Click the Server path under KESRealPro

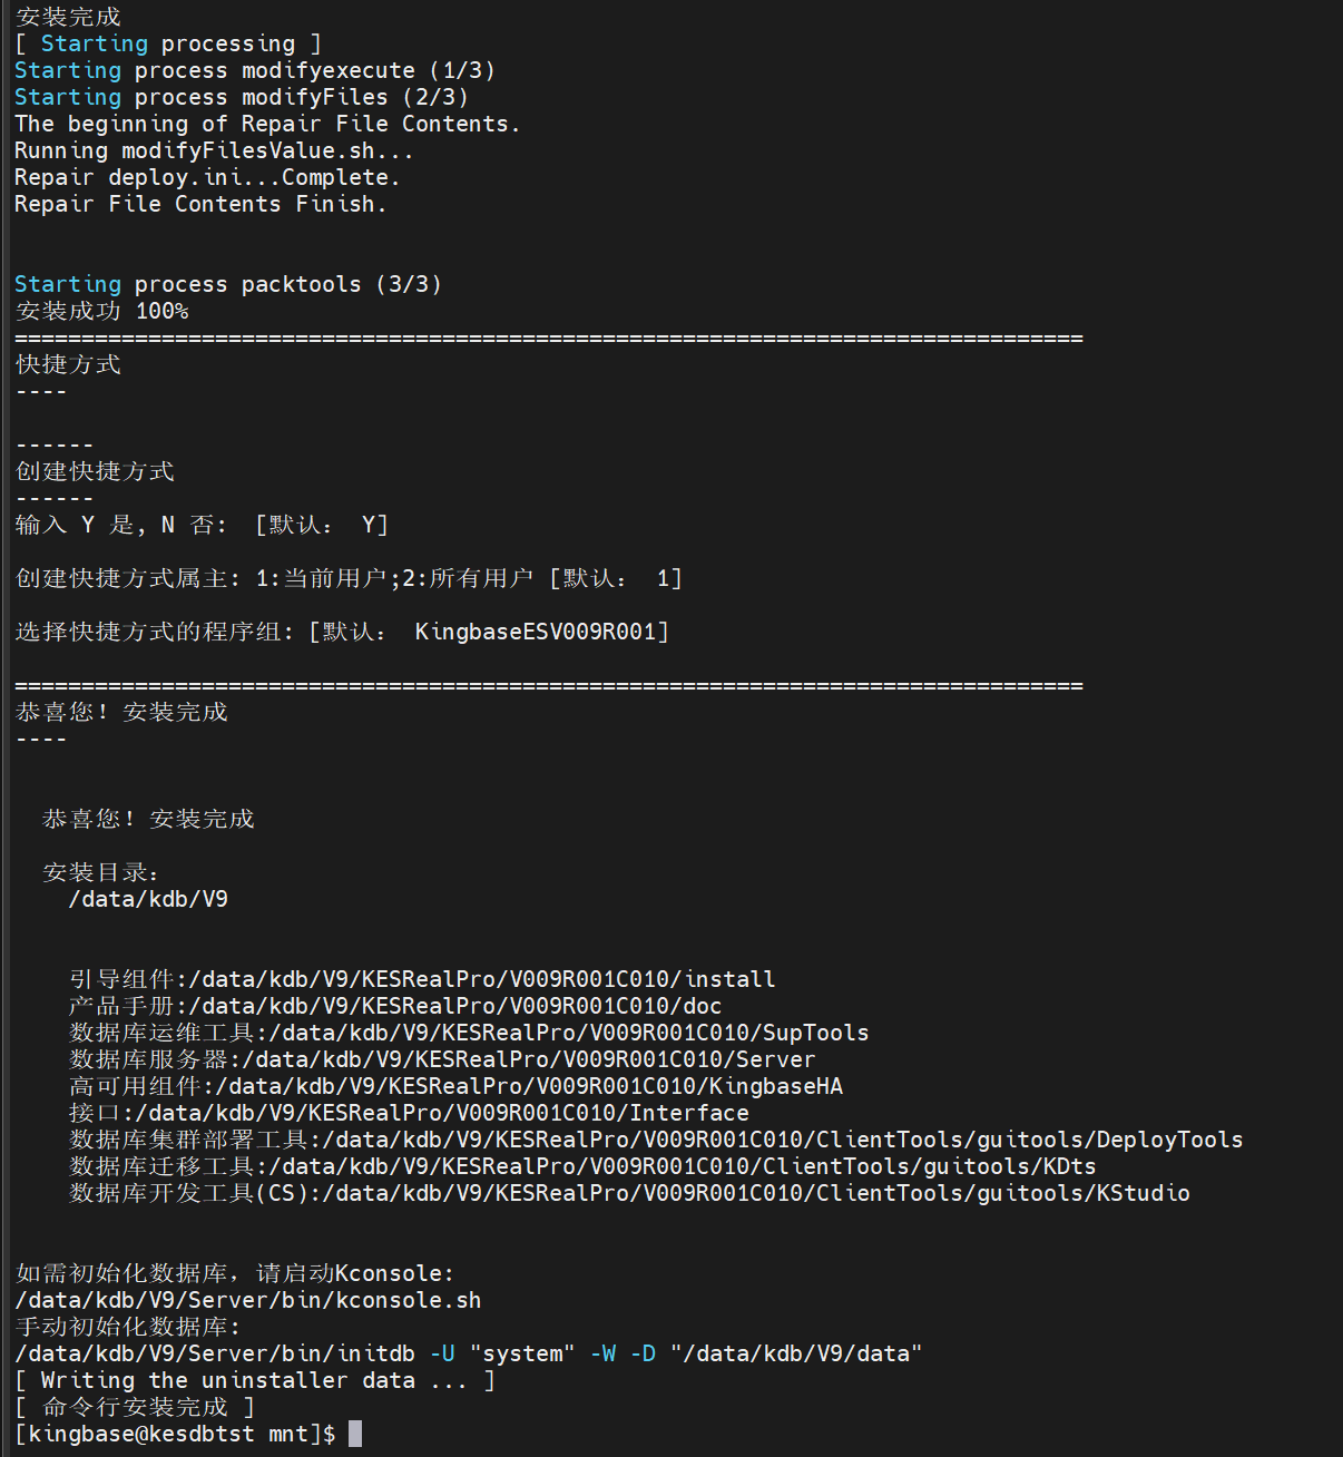tap(528, 1059)
